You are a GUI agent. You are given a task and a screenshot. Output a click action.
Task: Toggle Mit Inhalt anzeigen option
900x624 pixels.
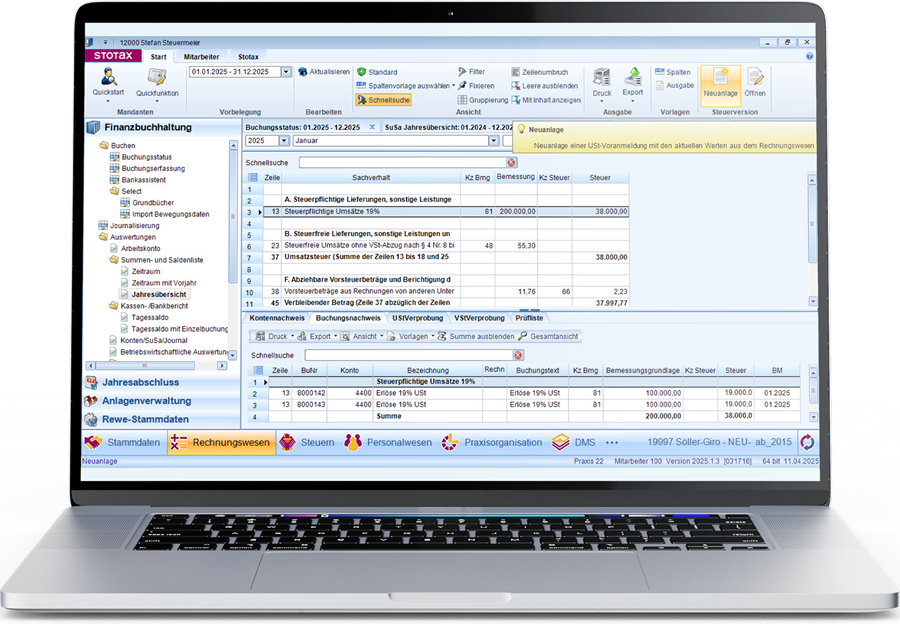click(546, 100)
